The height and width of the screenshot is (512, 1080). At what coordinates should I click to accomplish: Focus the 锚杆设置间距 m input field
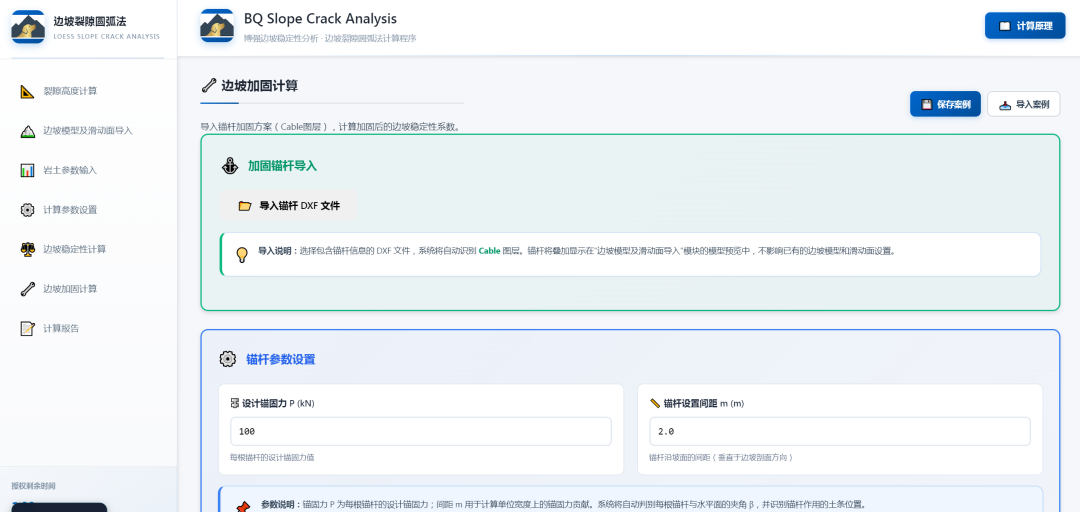tap(840, 431)
